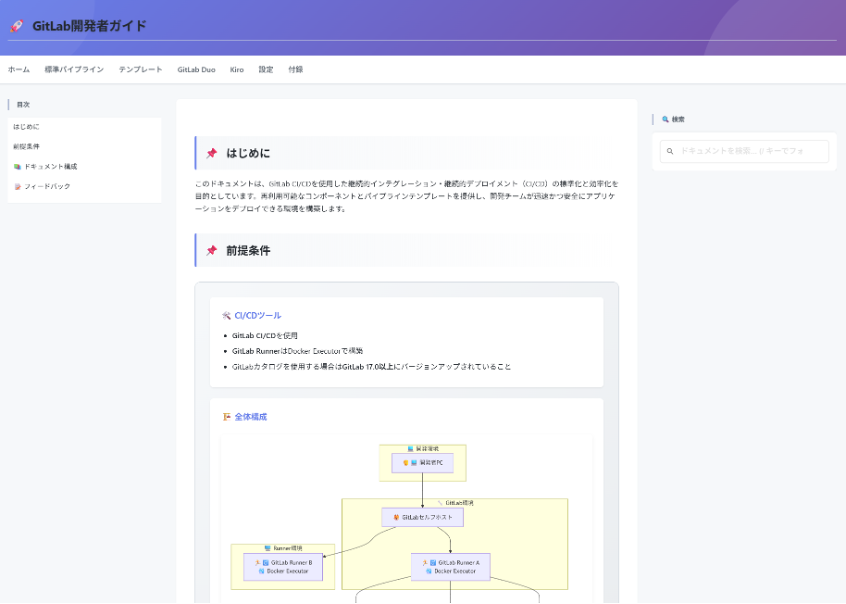Click the pushpin icon next to はじめに heading

212,153
